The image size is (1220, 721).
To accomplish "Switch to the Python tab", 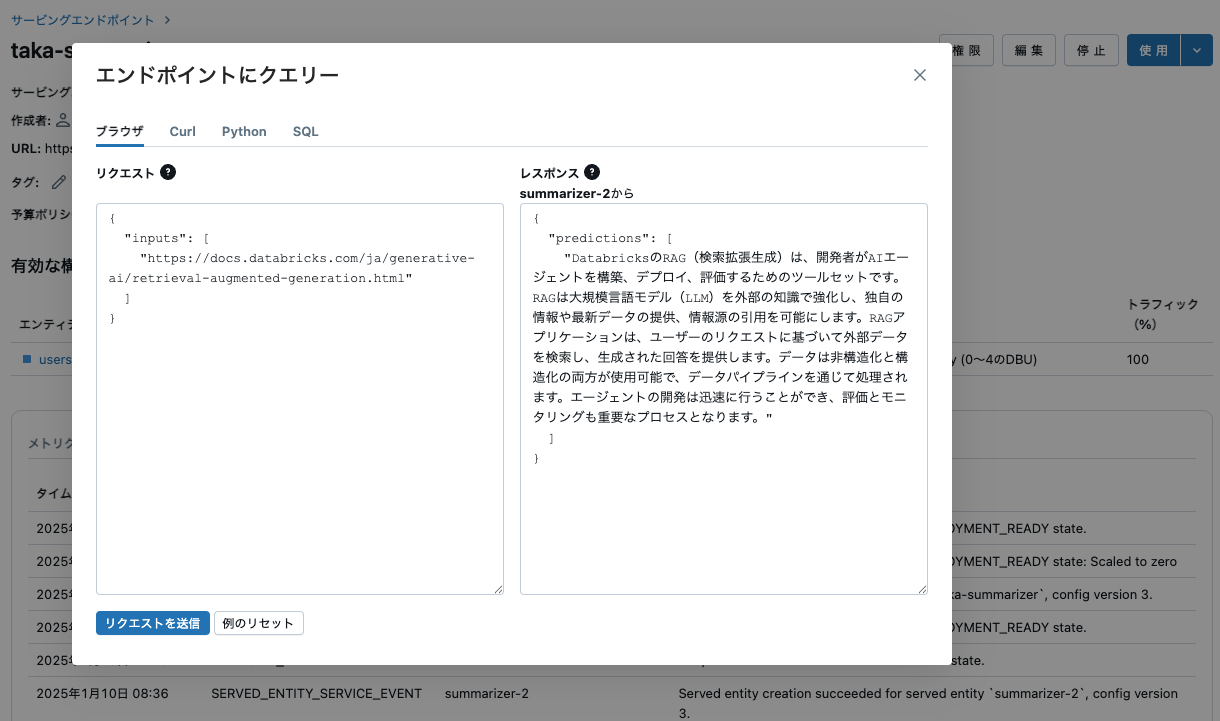I will click(244, 131).
